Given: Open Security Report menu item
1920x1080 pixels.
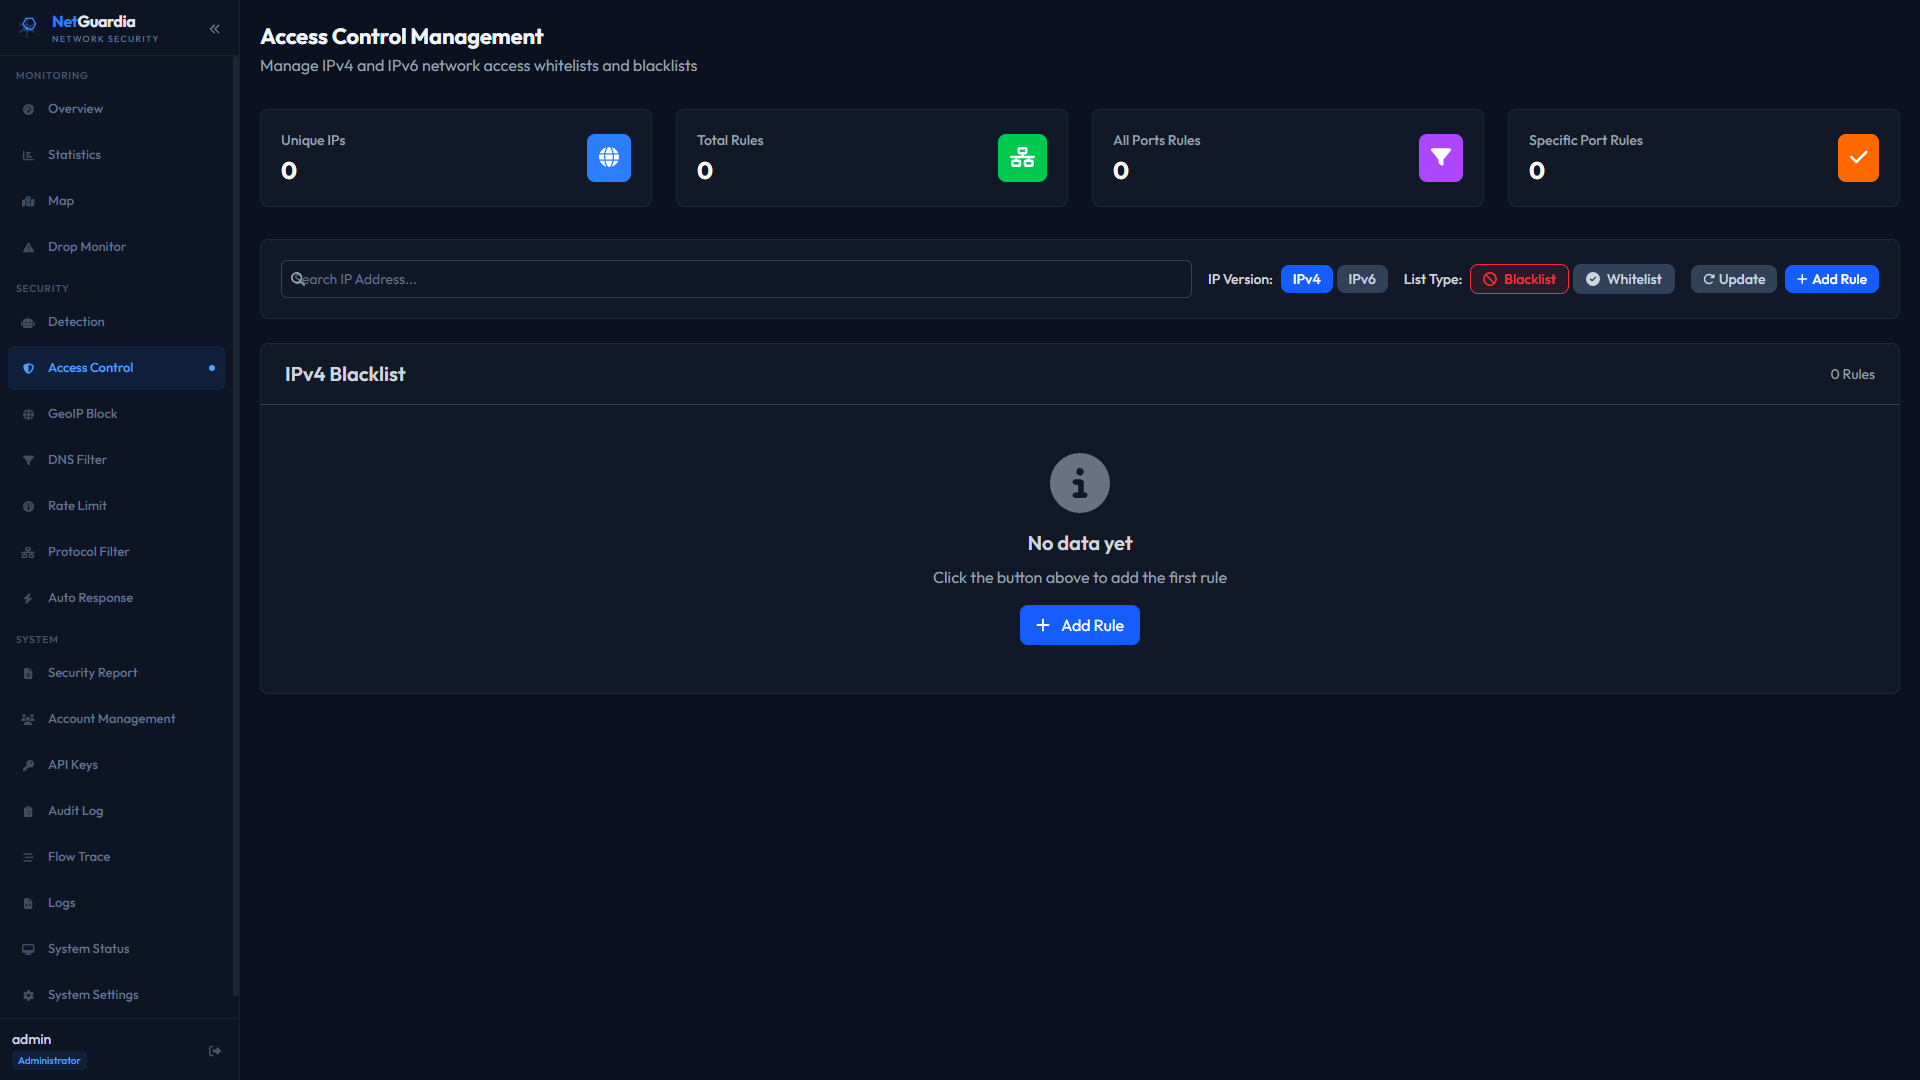Looking at the screenshot, I should coord(116,673).
